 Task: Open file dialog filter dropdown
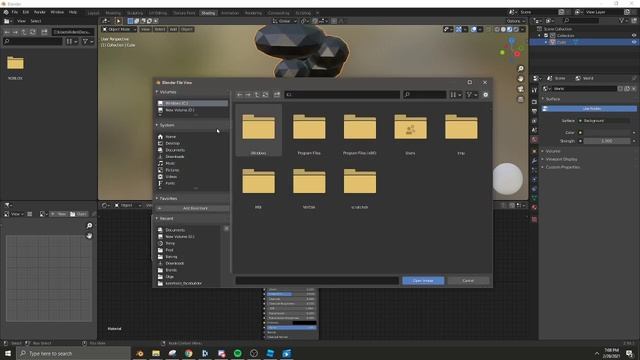point(471,95)
